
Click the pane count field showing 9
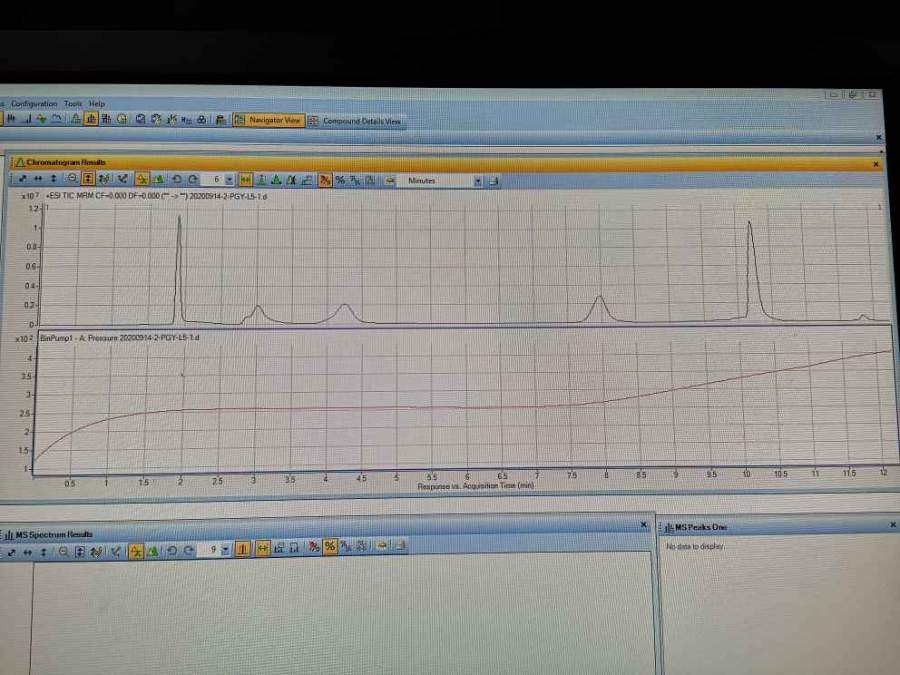tap(208, 550)
